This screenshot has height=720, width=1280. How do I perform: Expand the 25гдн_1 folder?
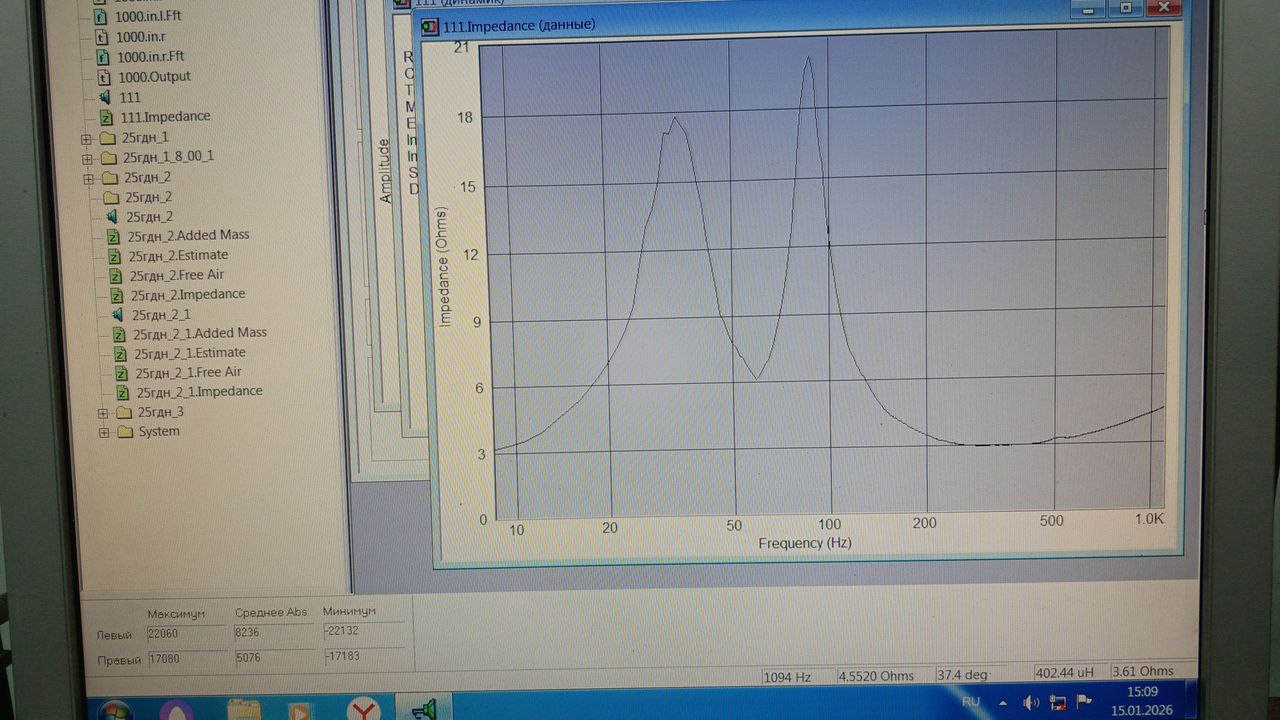point(86,138)
